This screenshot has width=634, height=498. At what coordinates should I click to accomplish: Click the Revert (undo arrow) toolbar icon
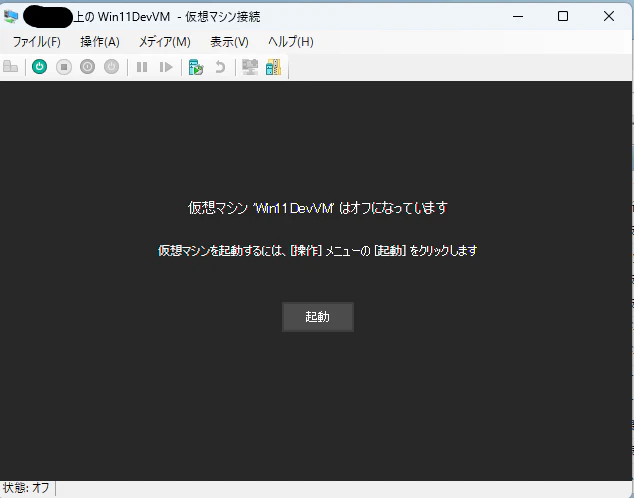[x=220, y=67]
